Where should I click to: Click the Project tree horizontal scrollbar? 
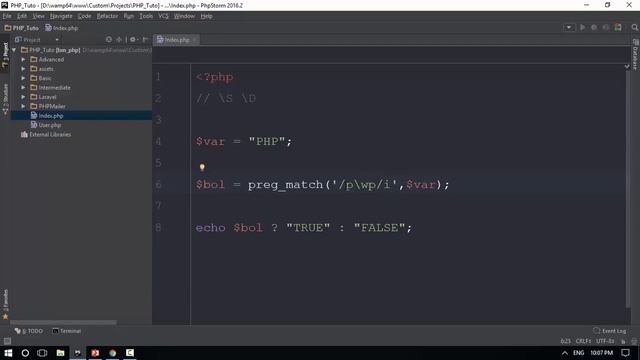click(x=63, y=322)
